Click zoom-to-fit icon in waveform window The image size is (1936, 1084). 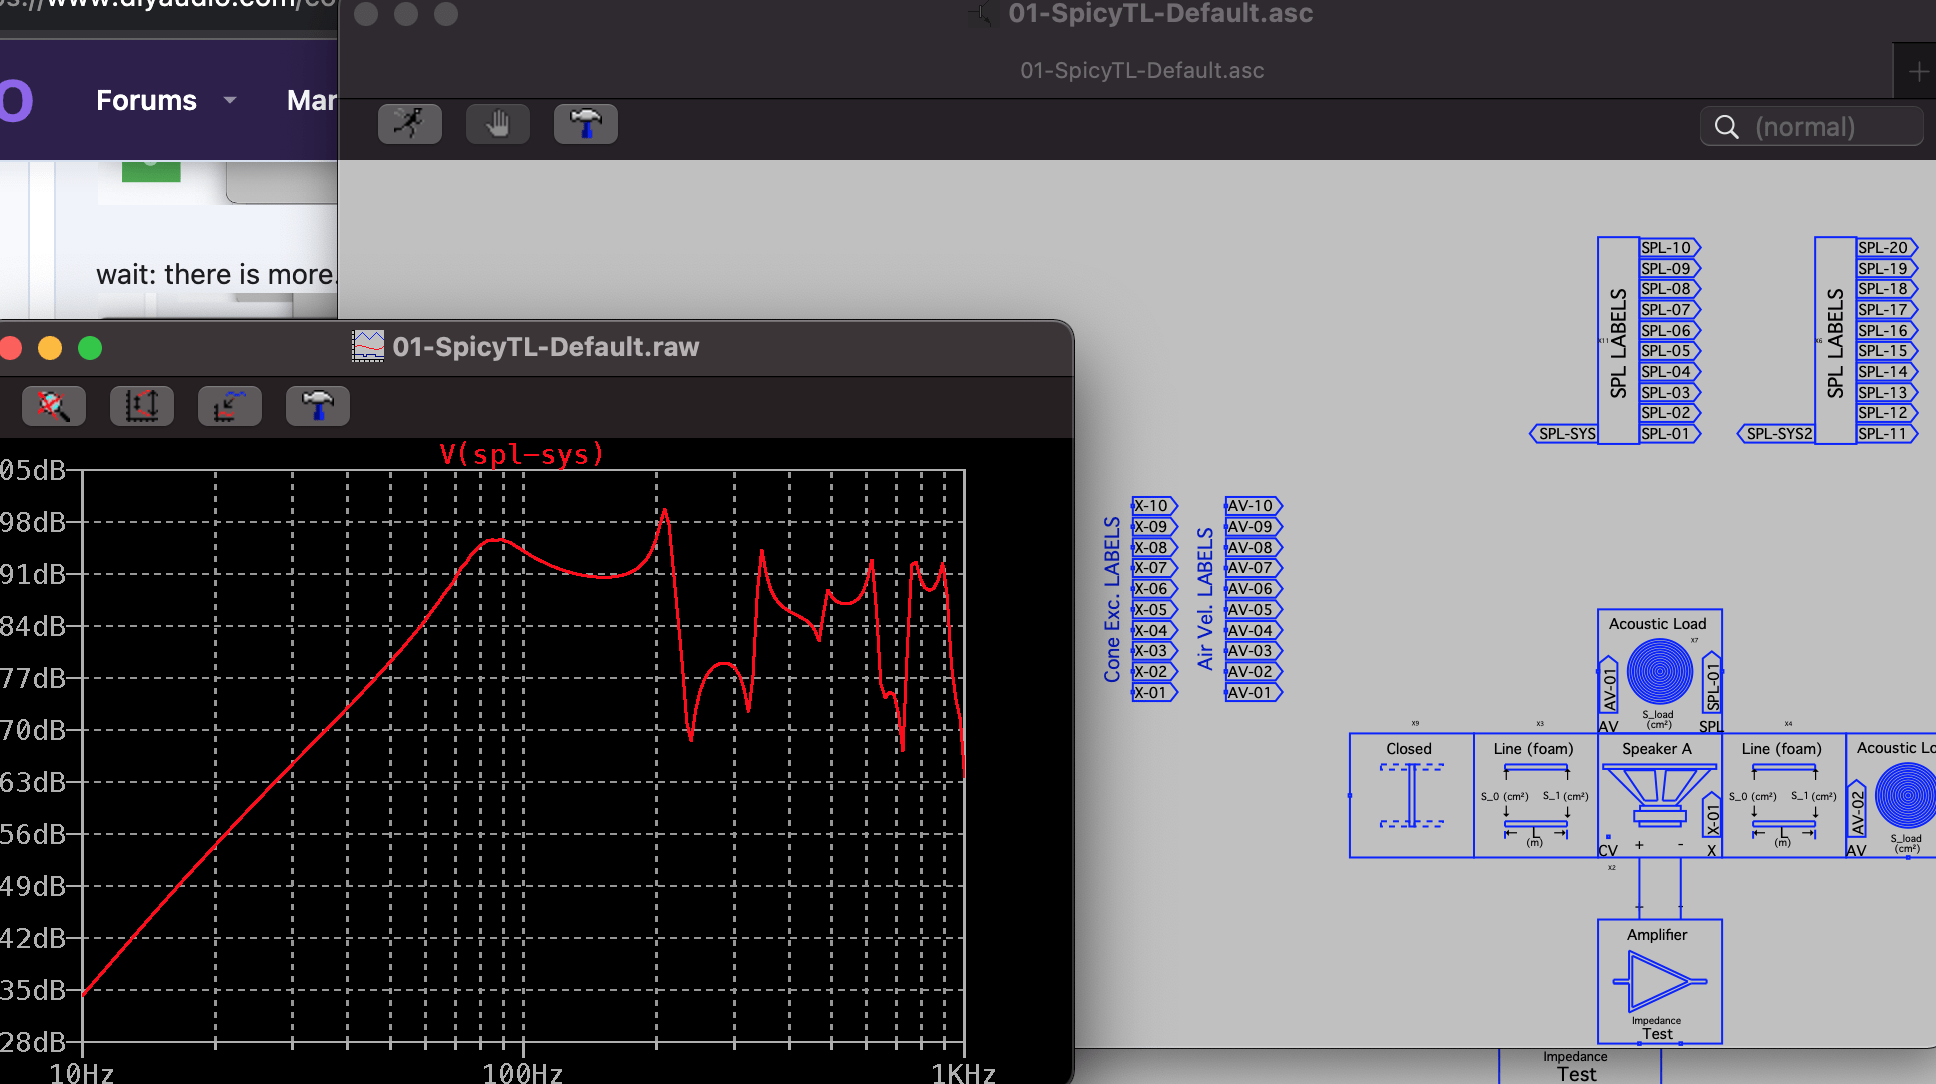(x=54, y=406)
